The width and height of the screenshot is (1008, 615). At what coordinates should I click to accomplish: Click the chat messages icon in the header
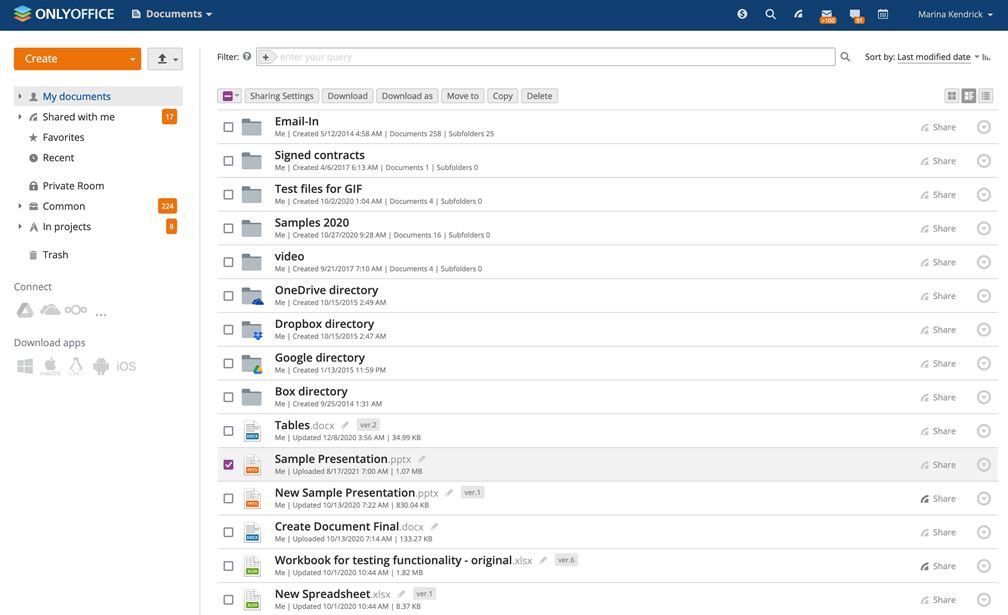pos(855,14)
